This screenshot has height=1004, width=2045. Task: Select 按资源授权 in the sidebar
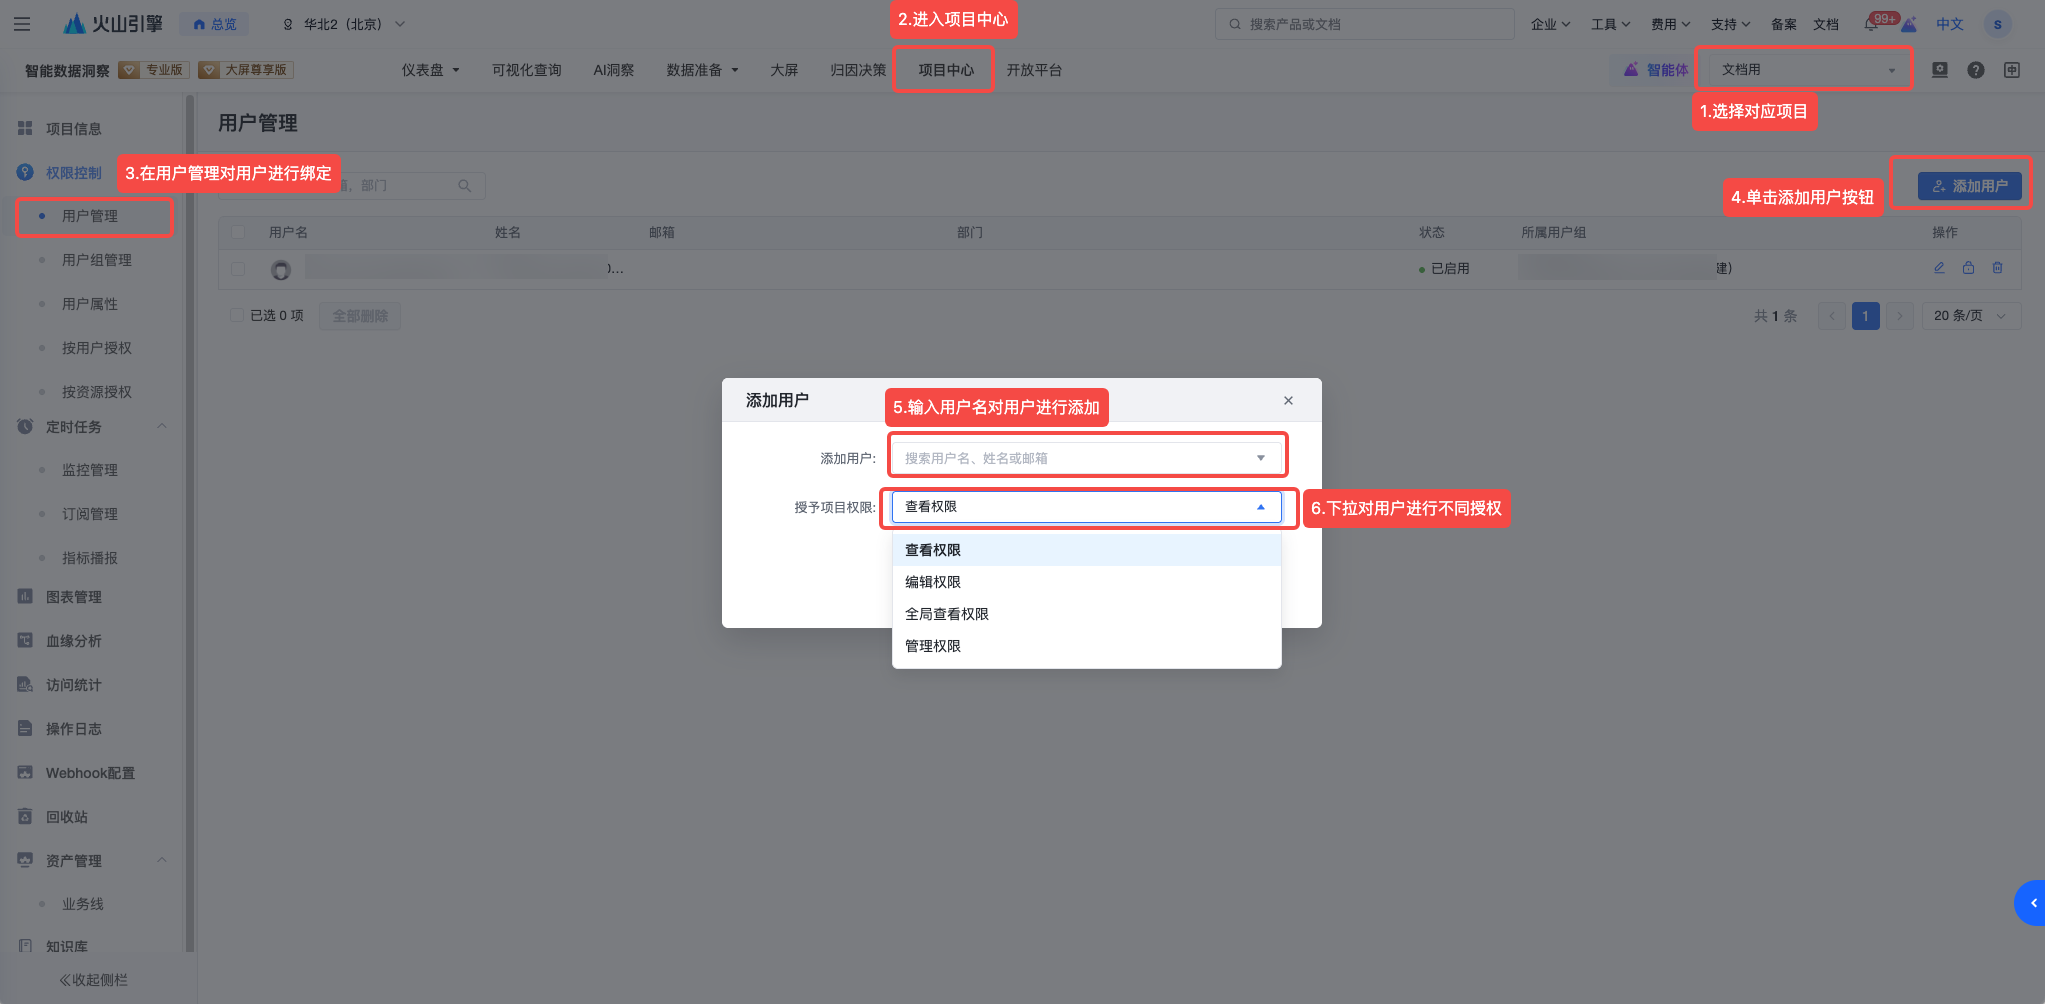point(97,392)
